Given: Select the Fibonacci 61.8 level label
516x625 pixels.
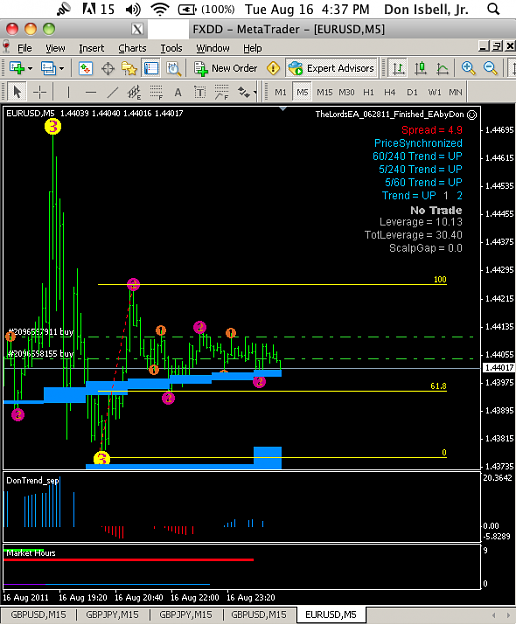Looking at the screenshot, I should [x=438, y=386].
